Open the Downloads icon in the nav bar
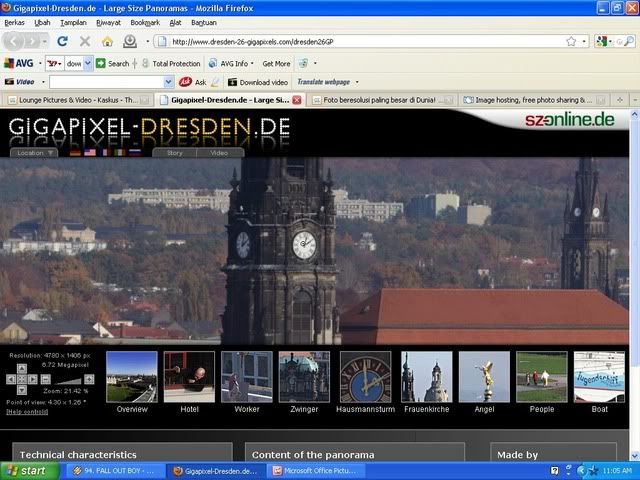The width and height of the screenshot is (640, 480). (130, 41)
